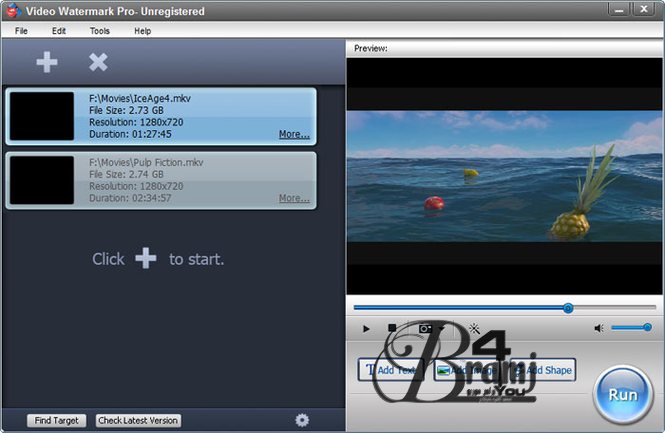This screenshot has width=665, height=433.
Task: Click the add video plus icon
Action: pyautogui.click(x=47, y=62)
